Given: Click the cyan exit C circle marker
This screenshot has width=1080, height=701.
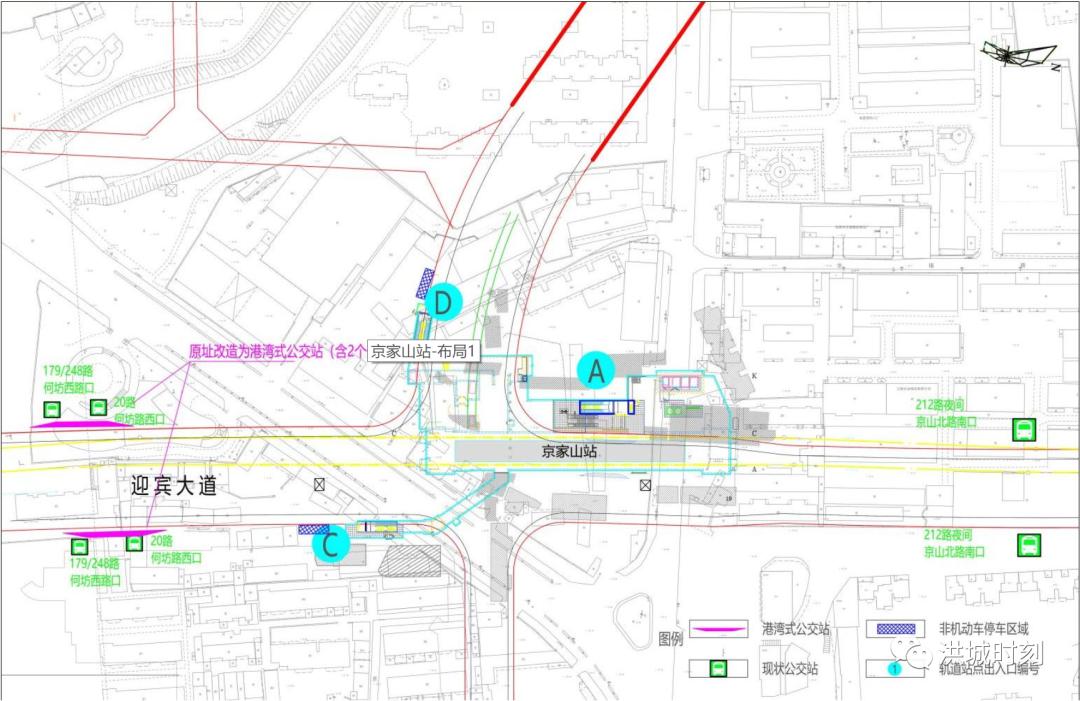Looking at the screenshot, I should pos(331,545).
